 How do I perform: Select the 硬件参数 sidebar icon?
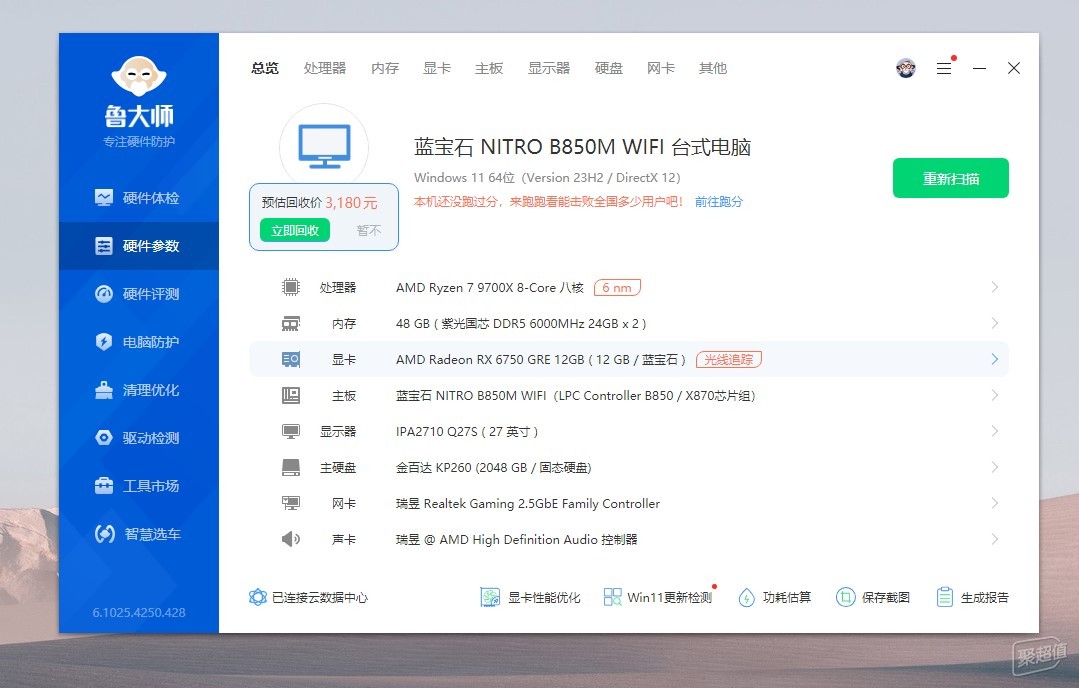tap(104, 246)
